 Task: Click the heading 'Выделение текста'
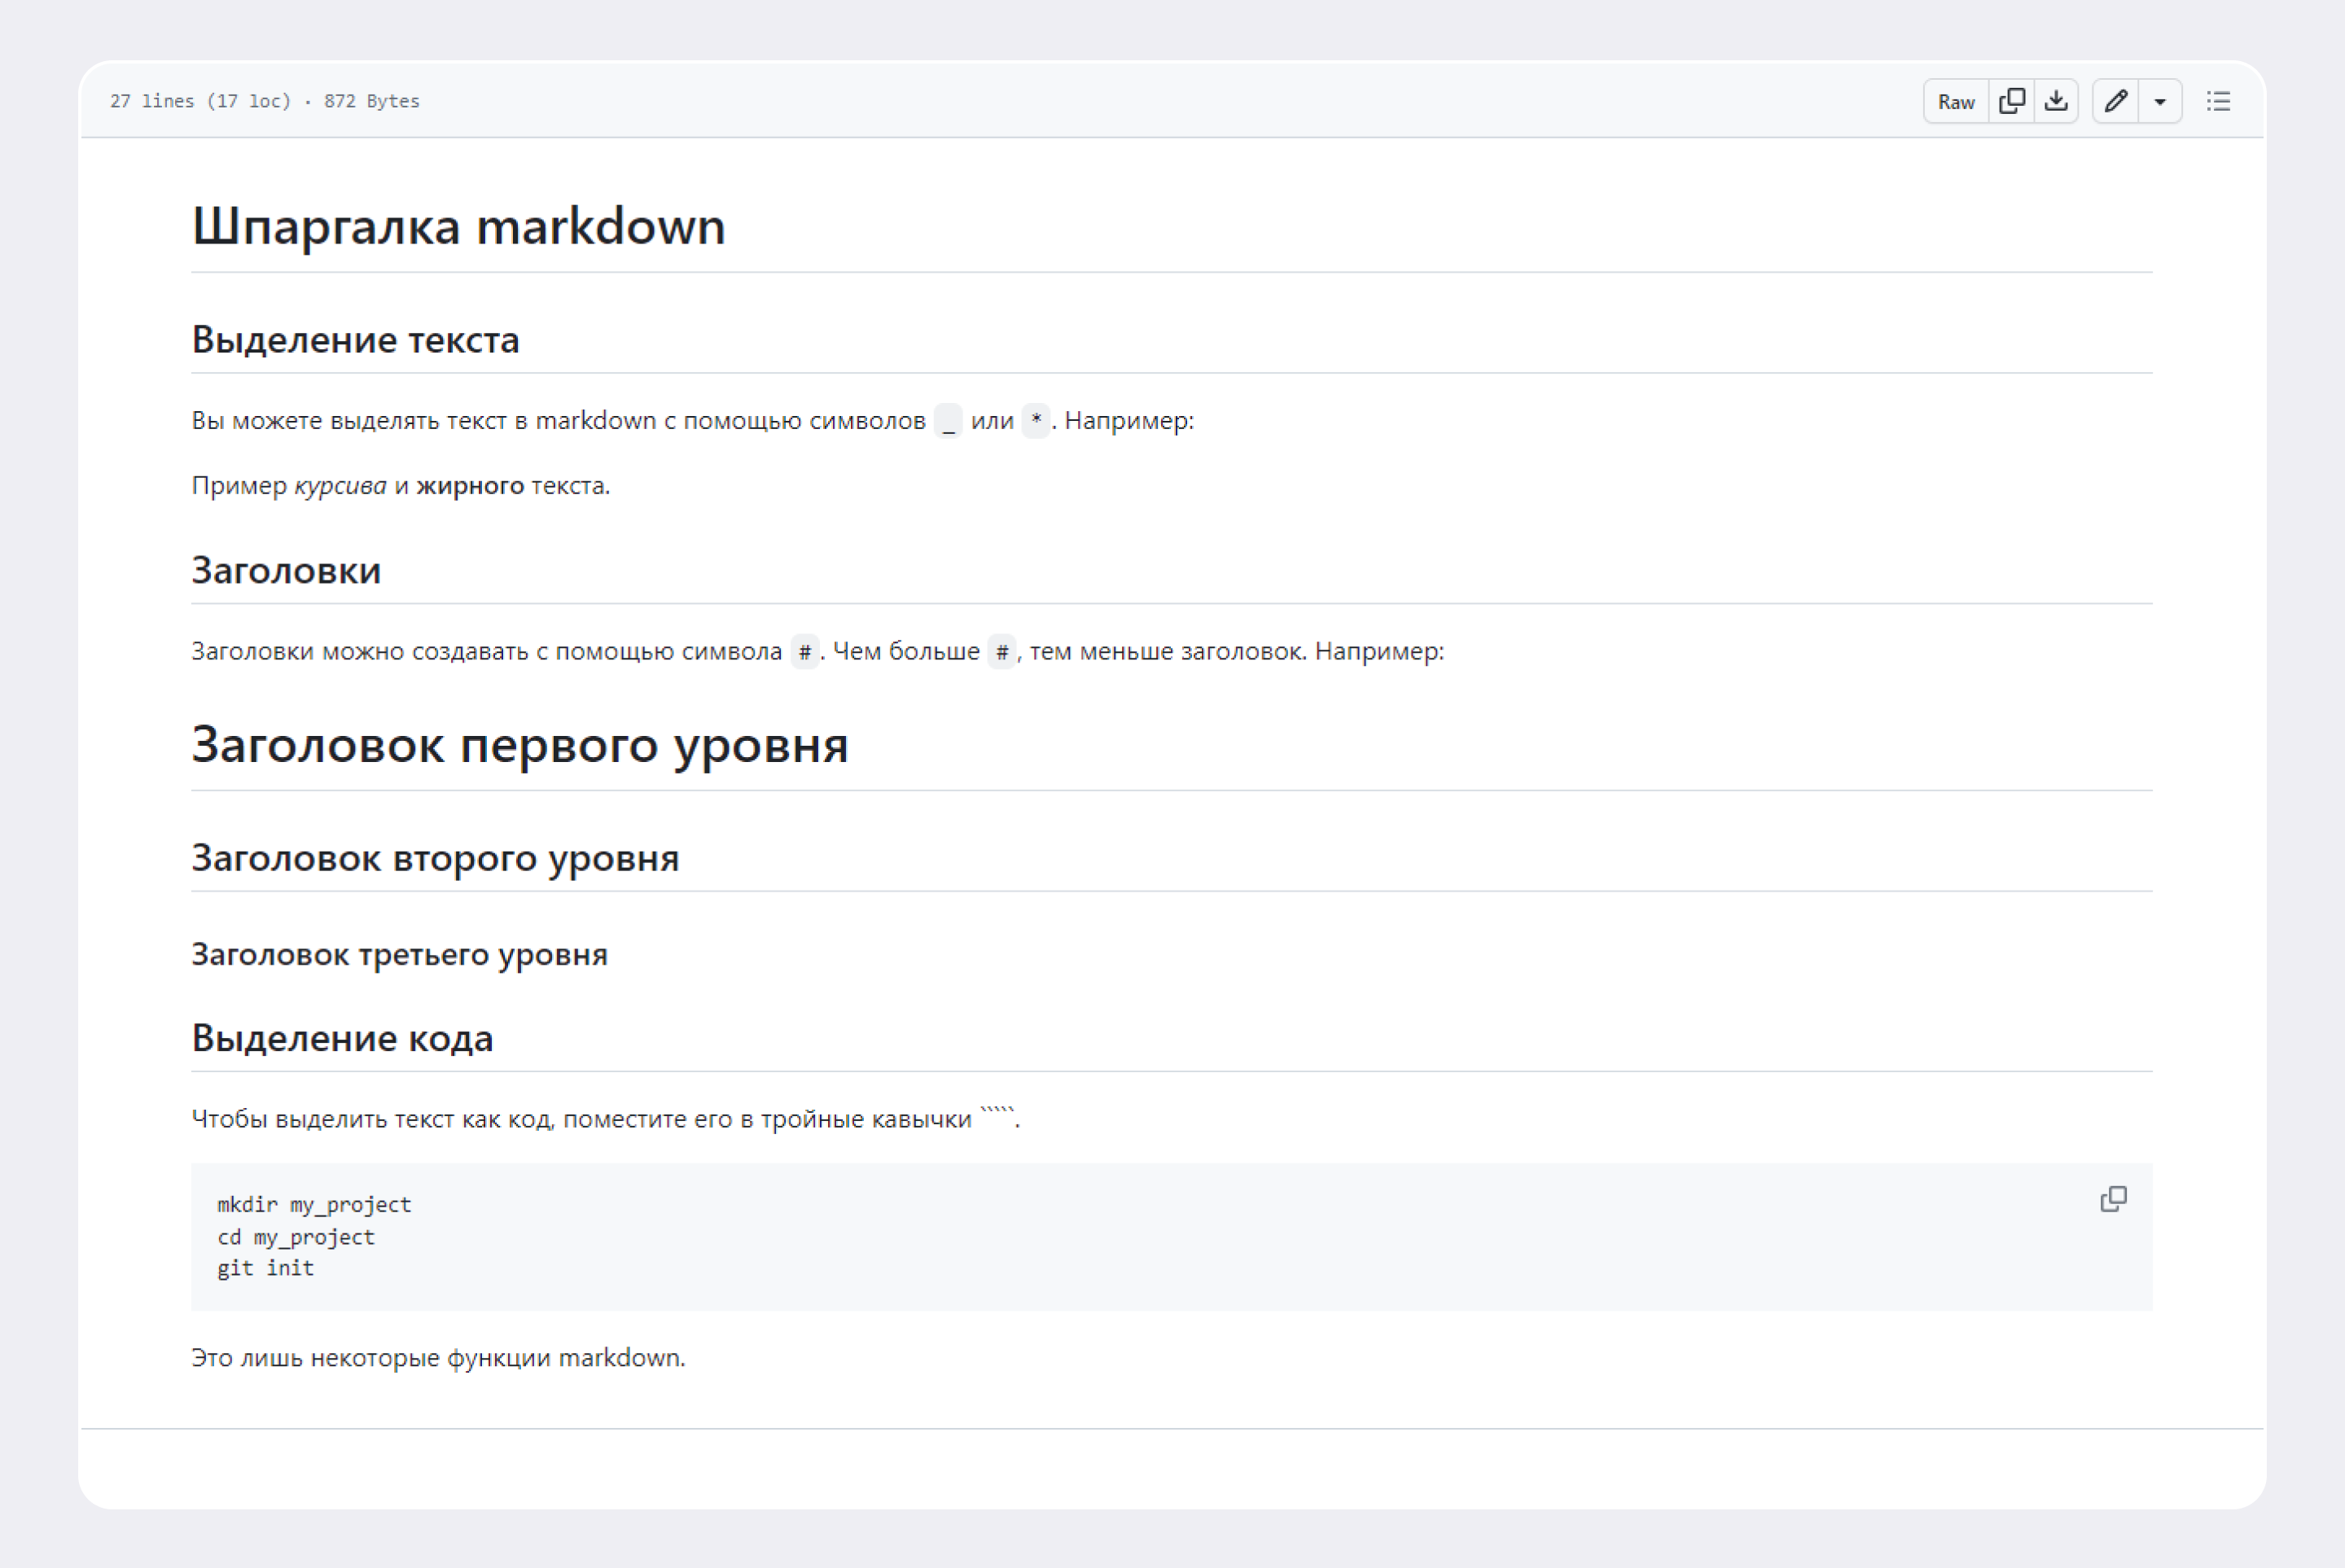click(x=355, y=340)
